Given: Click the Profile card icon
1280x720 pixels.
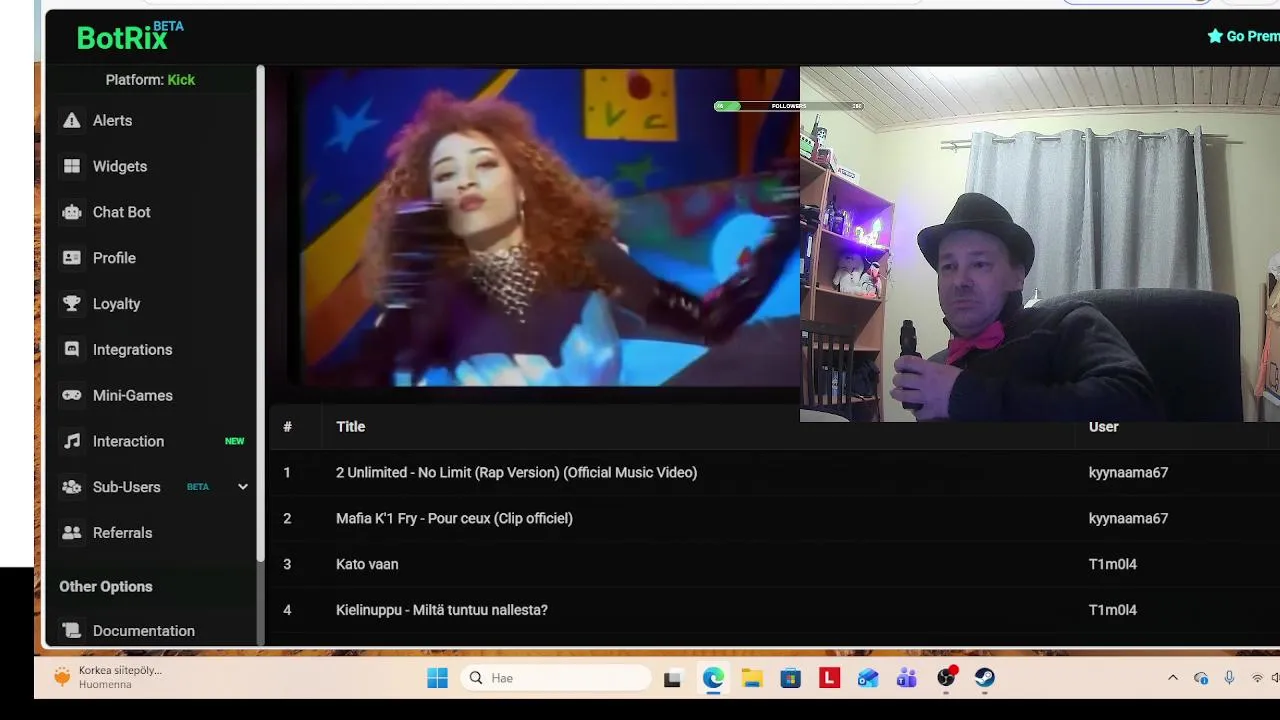Looking at the screenshot, I should [71, 258].
